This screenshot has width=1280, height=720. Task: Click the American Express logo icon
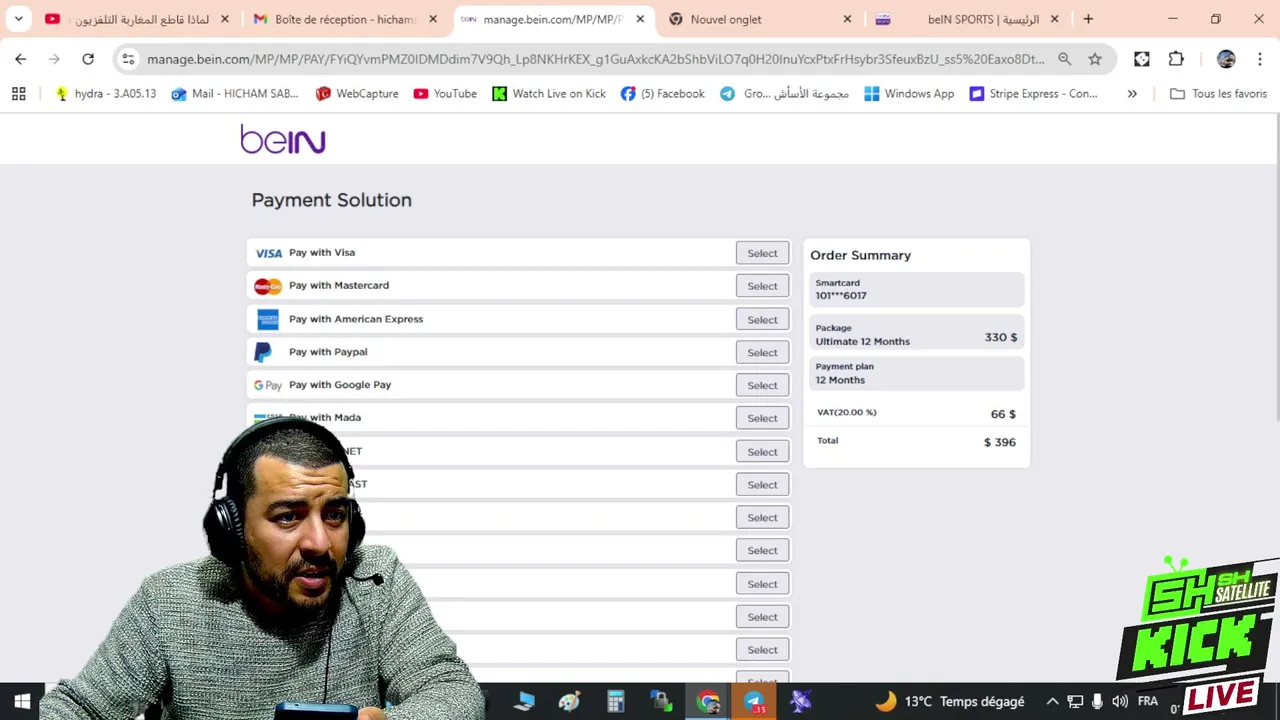(268, 320)
